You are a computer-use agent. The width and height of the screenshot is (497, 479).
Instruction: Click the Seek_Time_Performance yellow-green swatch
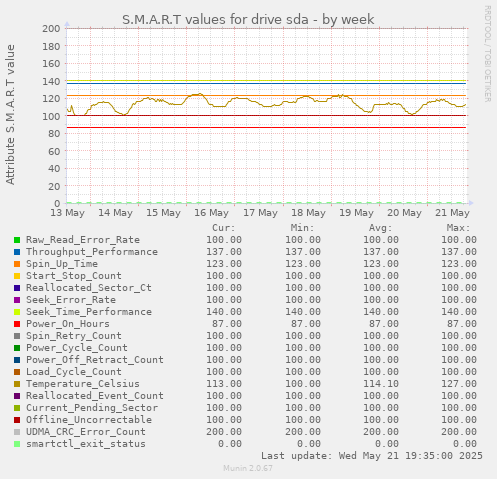(17, 312)
